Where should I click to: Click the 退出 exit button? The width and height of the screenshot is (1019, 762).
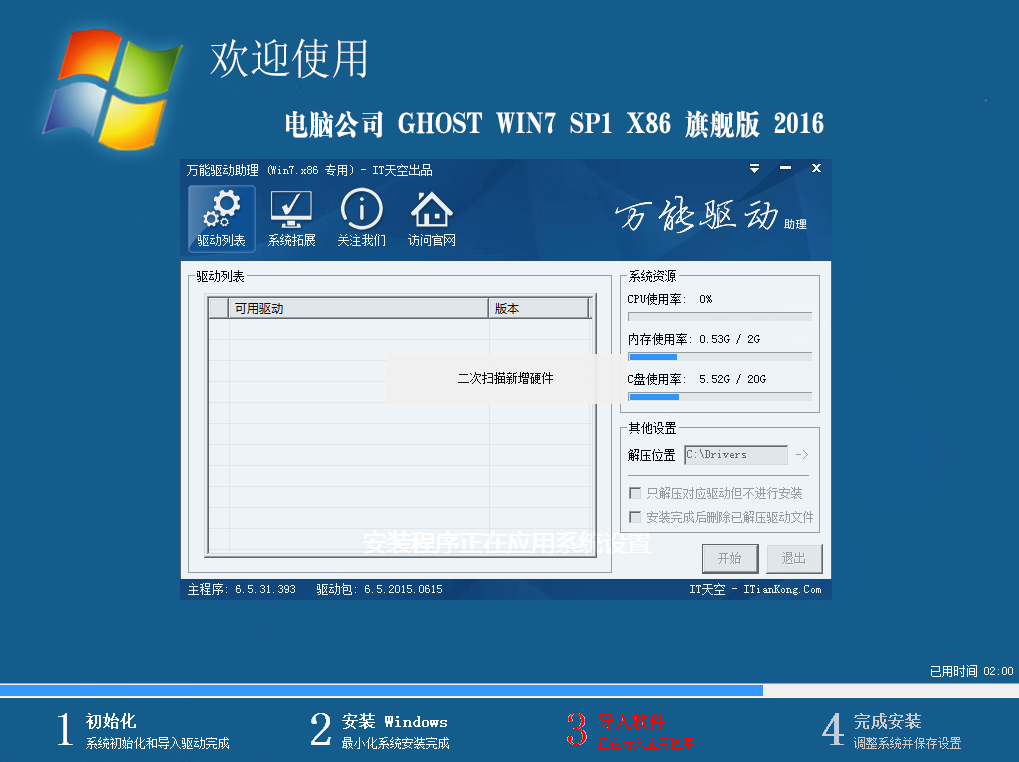click(793, 558)
